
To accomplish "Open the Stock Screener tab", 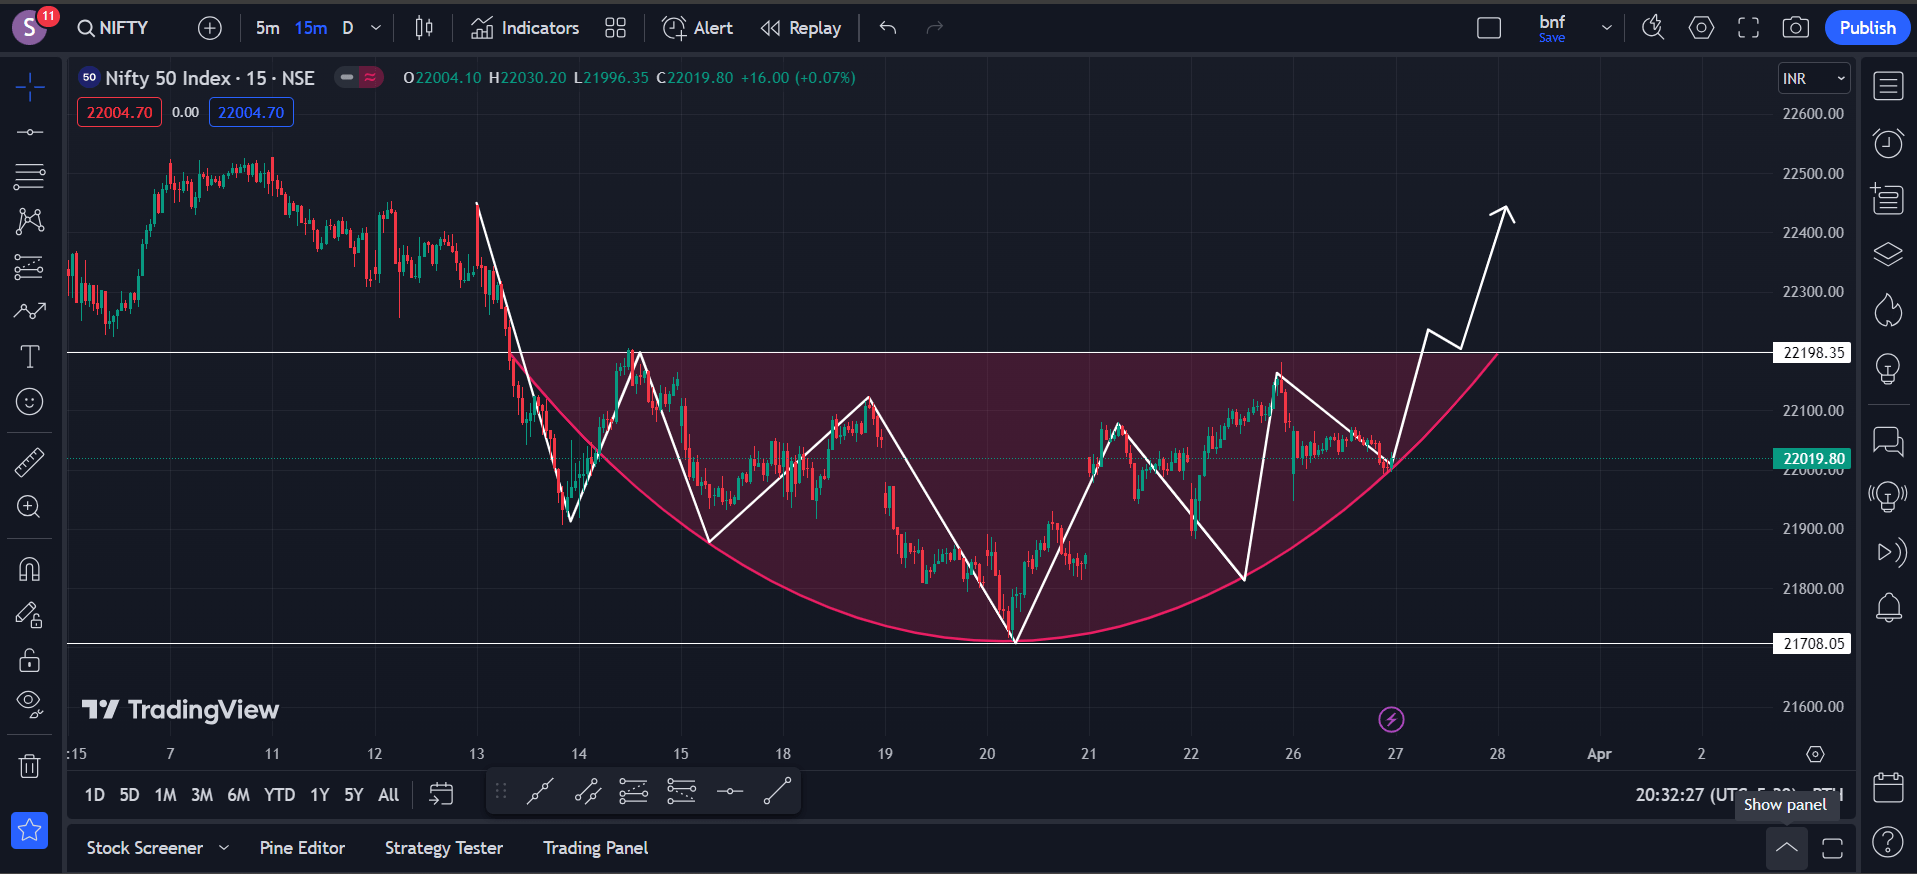I will pos(145,848).
